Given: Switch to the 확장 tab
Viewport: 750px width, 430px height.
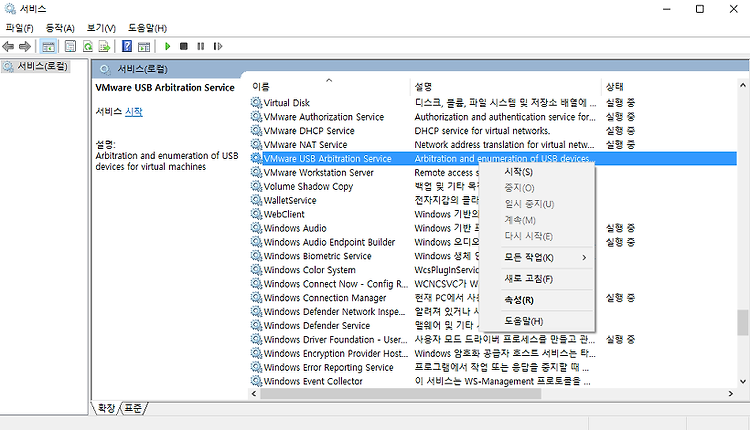Looking at the screenshot, I should (x=106, y=408).
